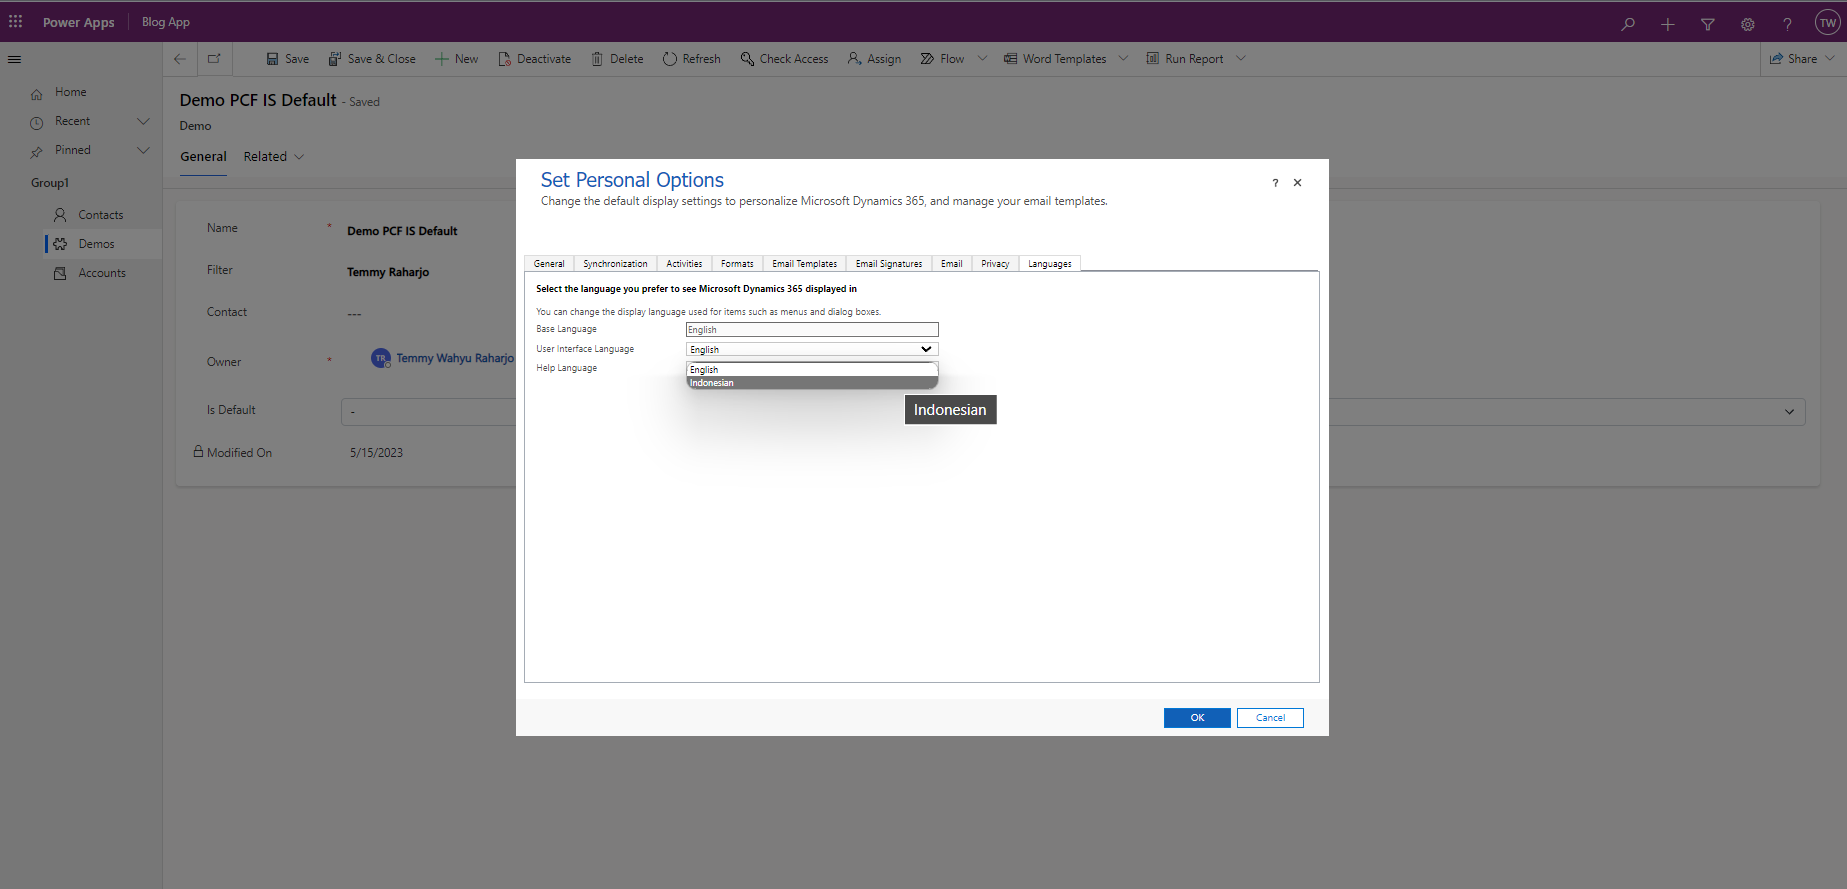
Task: Switch to Email tab in dialog
Action: [951, 264]
